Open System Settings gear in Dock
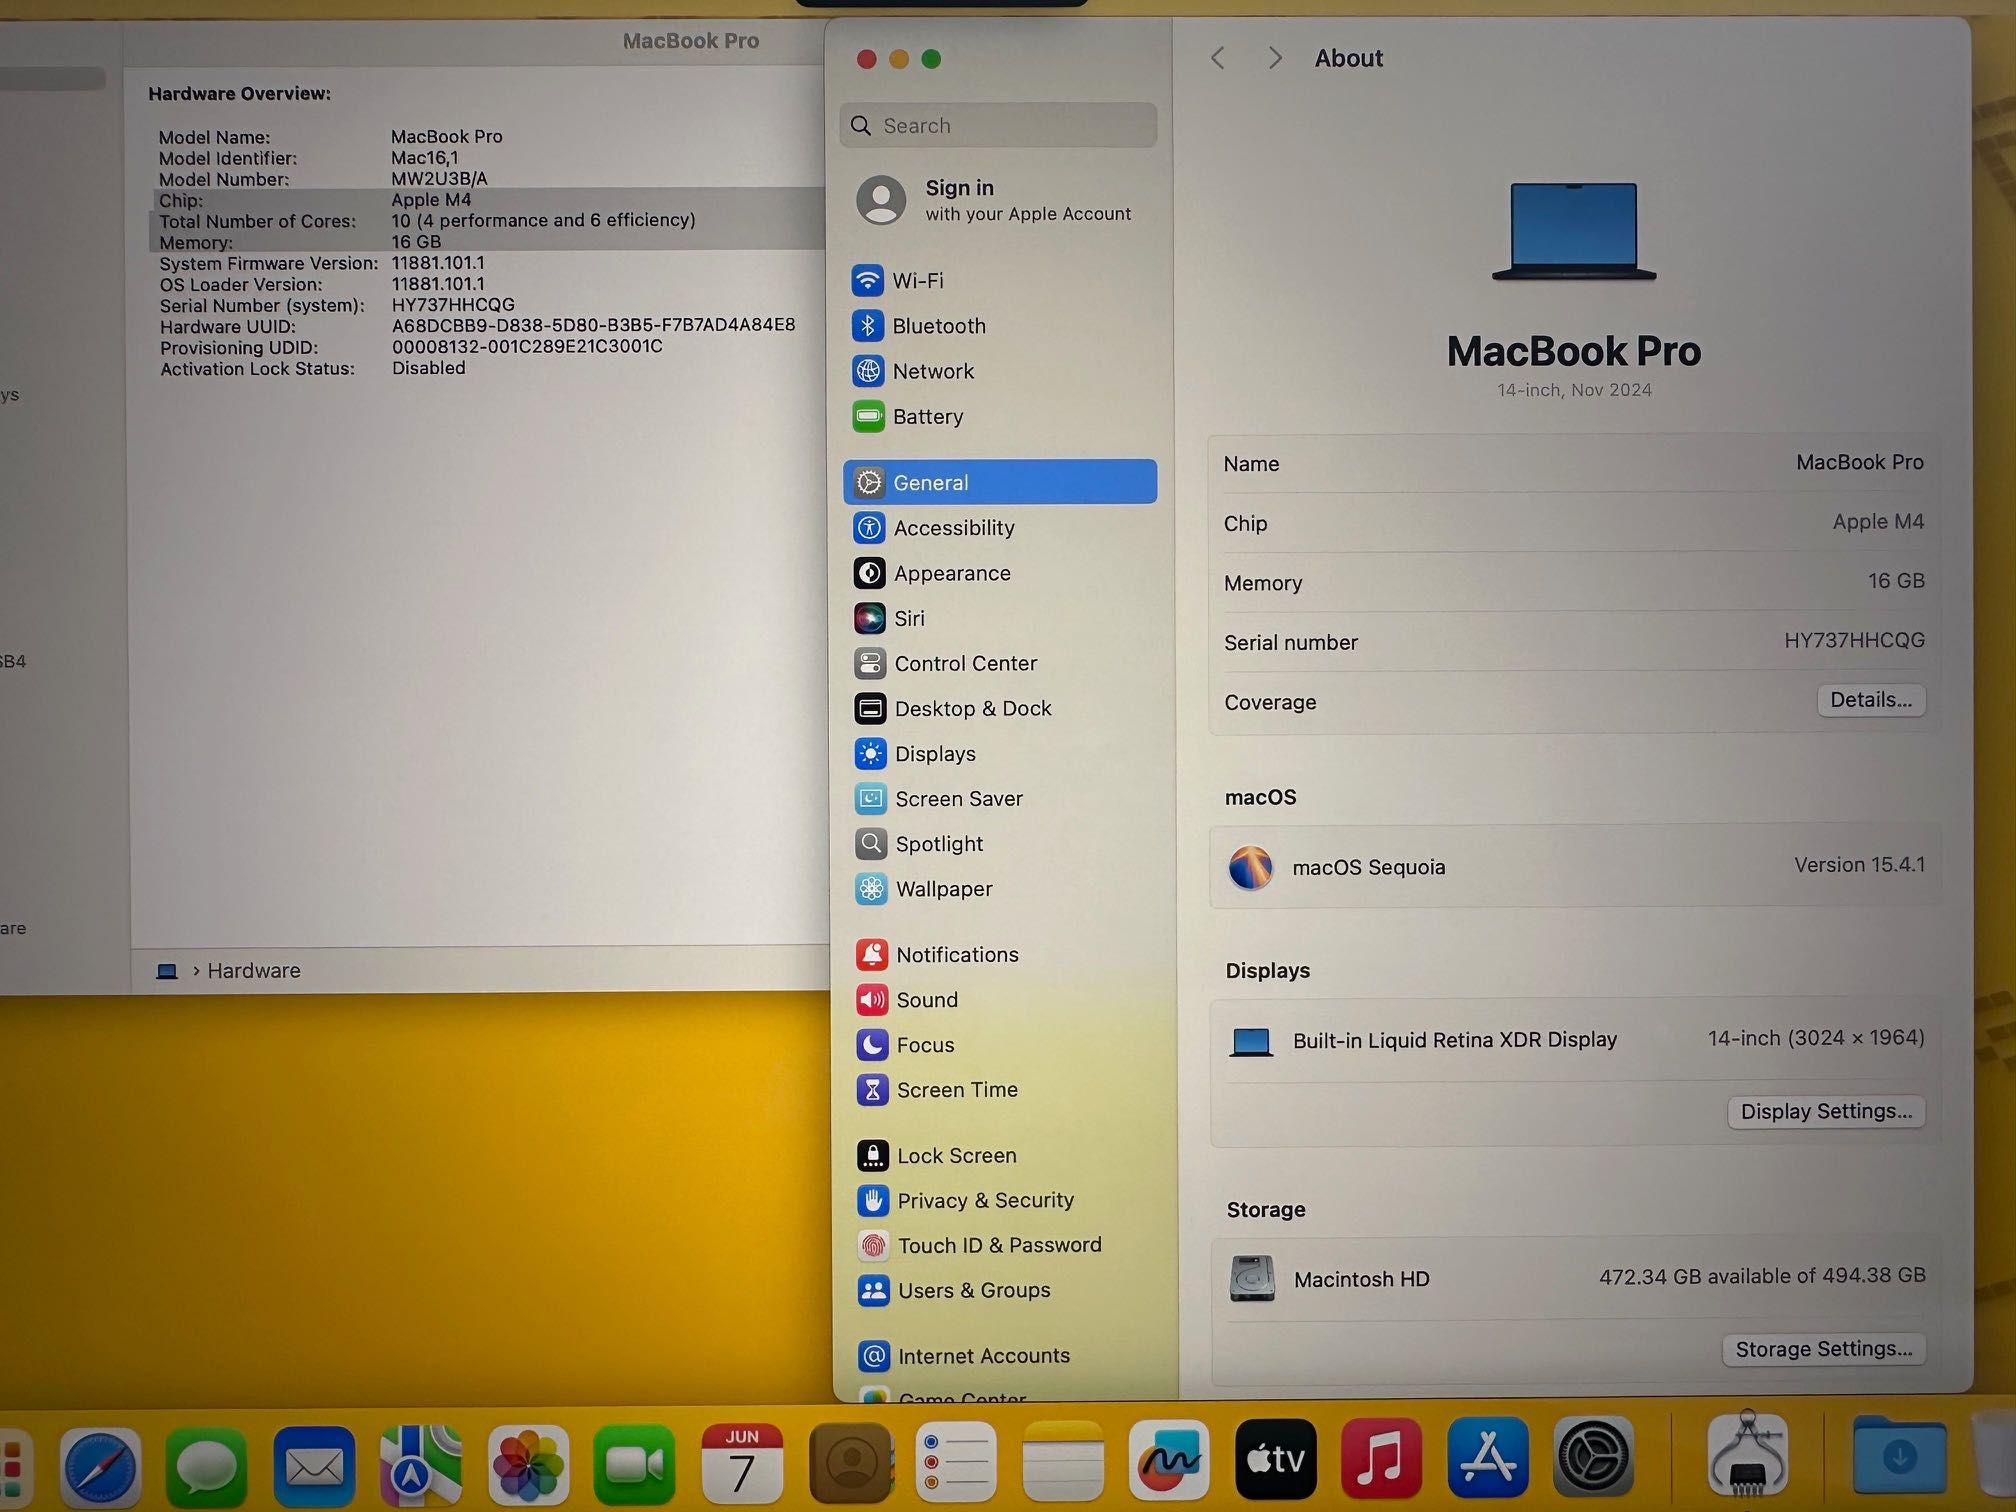Viewport: 2016px width, 1512px height. pyautogui.click(x=1594, y=1457)
